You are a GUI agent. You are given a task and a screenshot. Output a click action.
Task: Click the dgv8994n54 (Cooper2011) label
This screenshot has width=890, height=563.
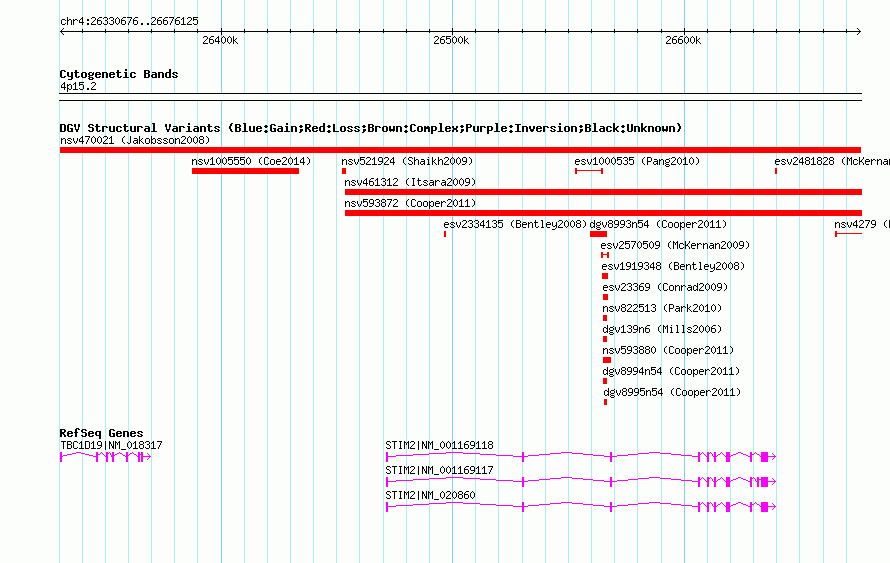click(x=671, y=371)
